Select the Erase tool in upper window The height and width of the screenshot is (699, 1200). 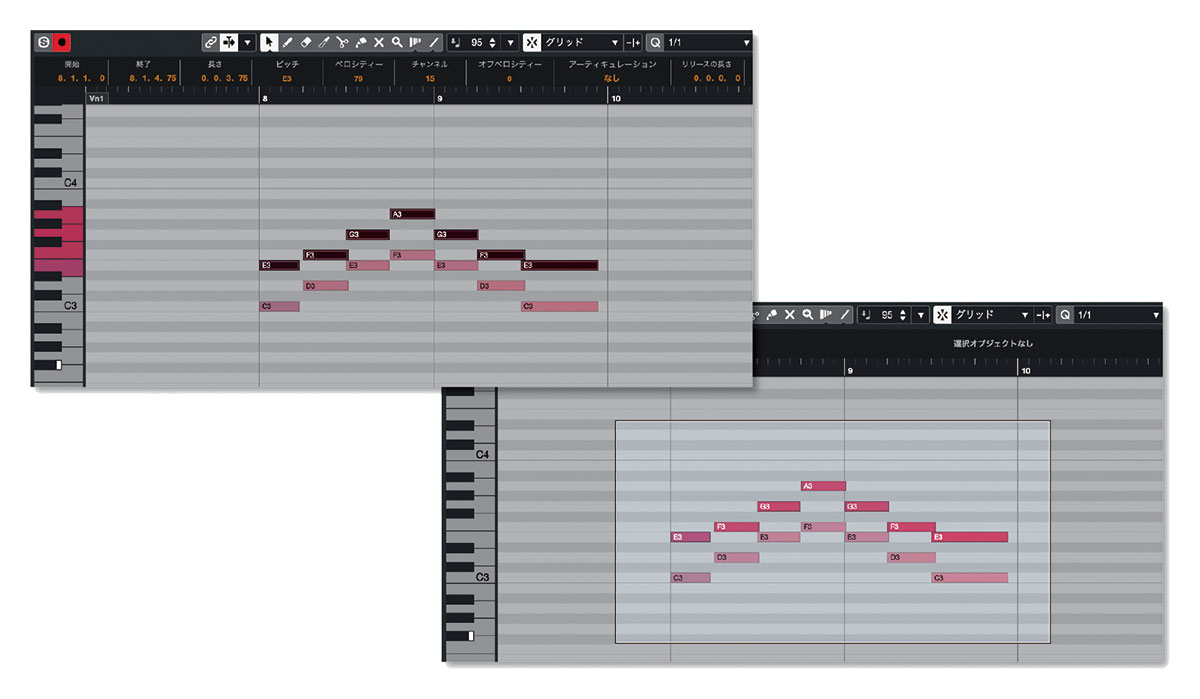point(306,42)
